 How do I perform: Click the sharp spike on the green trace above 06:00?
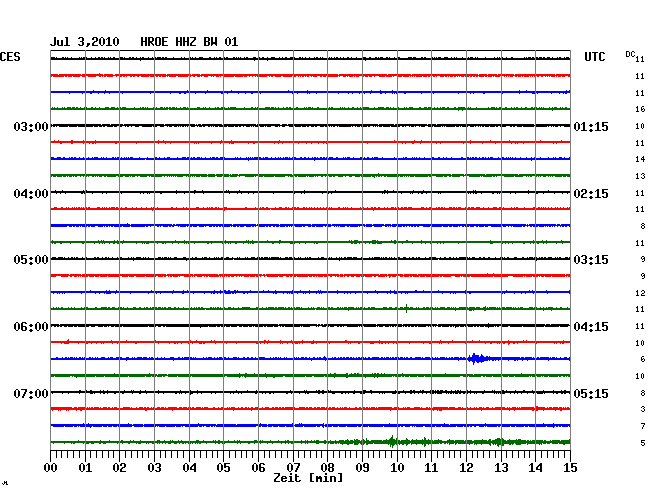[x=407, y=308]
